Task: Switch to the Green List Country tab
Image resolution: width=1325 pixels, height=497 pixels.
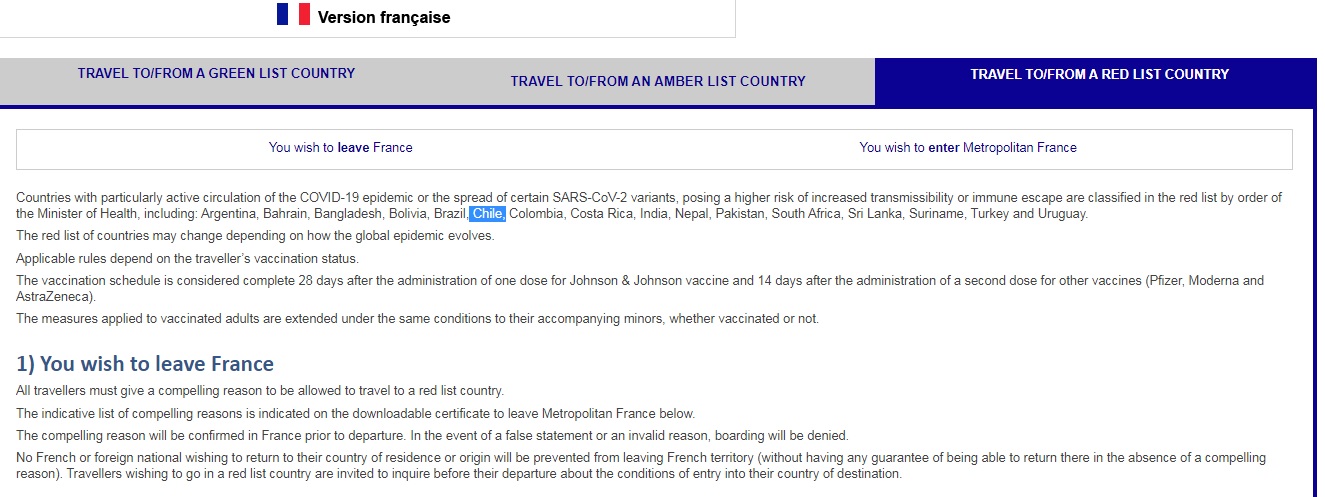Action: (216, 73)
